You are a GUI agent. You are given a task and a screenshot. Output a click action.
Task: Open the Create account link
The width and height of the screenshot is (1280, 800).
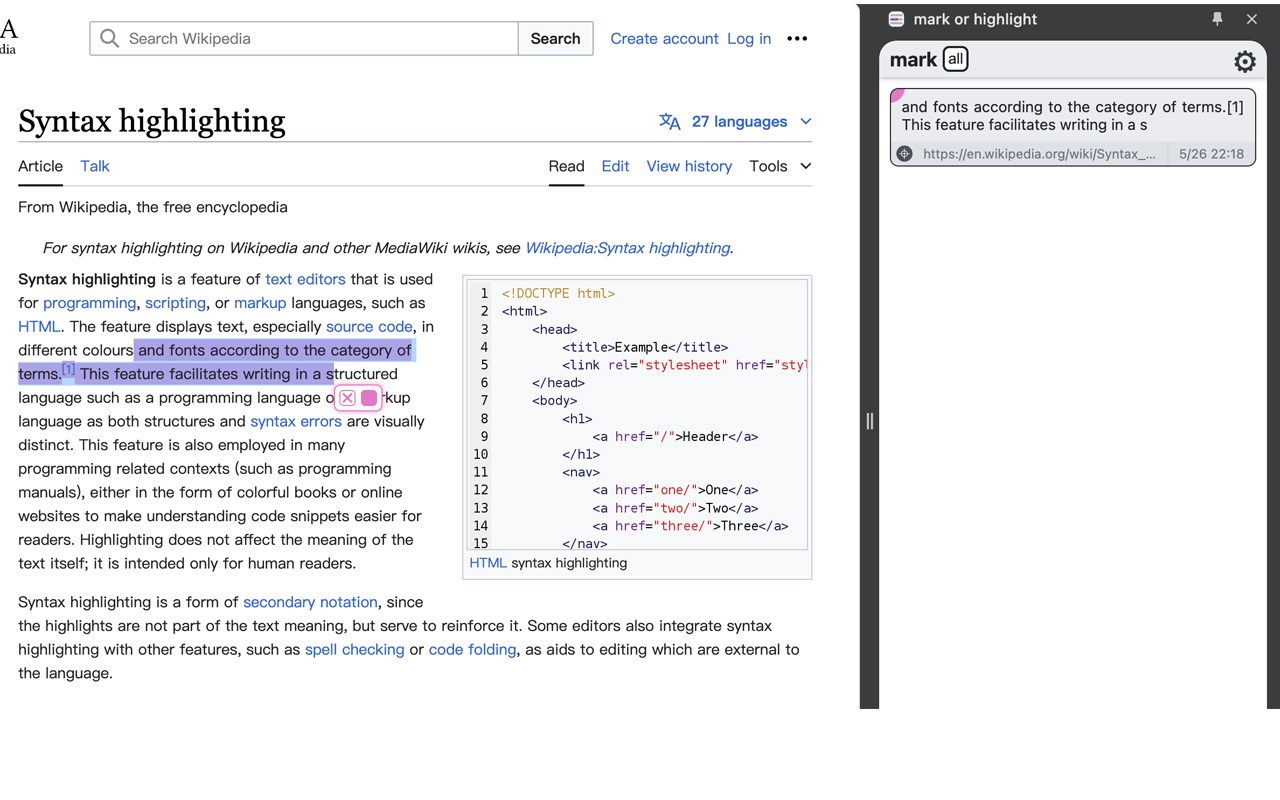point(664,39)
